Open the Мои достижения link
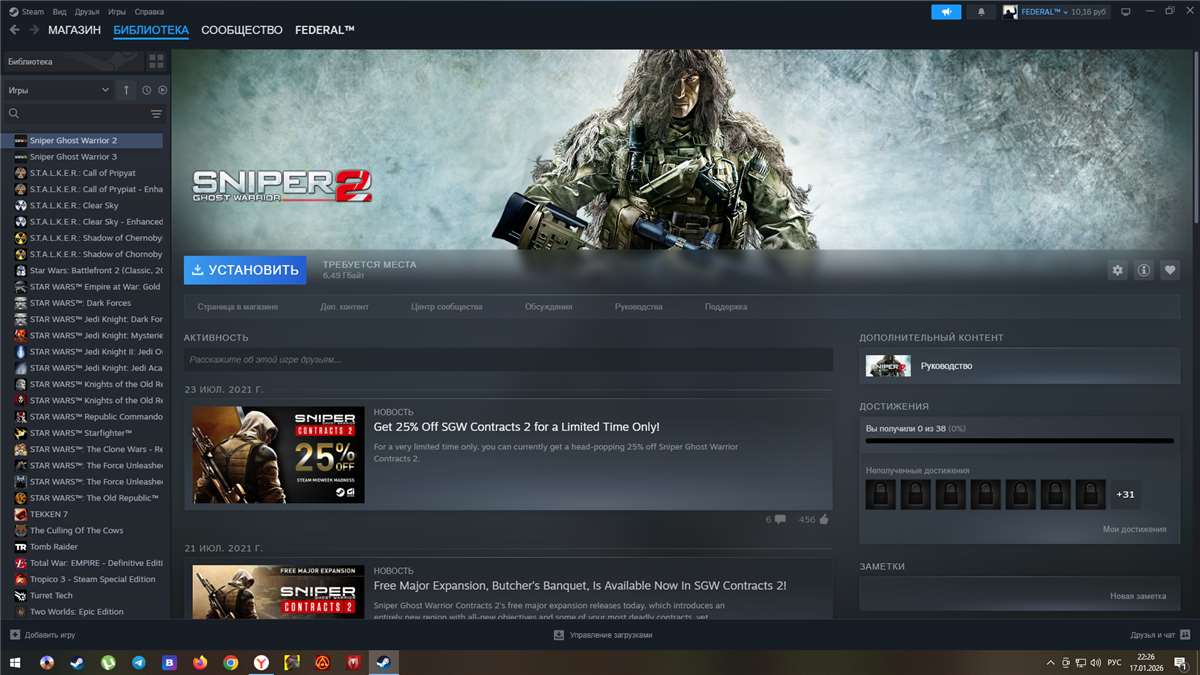Viewport: 1200px width, 675px height. pyautogui.click(x=1134, y=529)
